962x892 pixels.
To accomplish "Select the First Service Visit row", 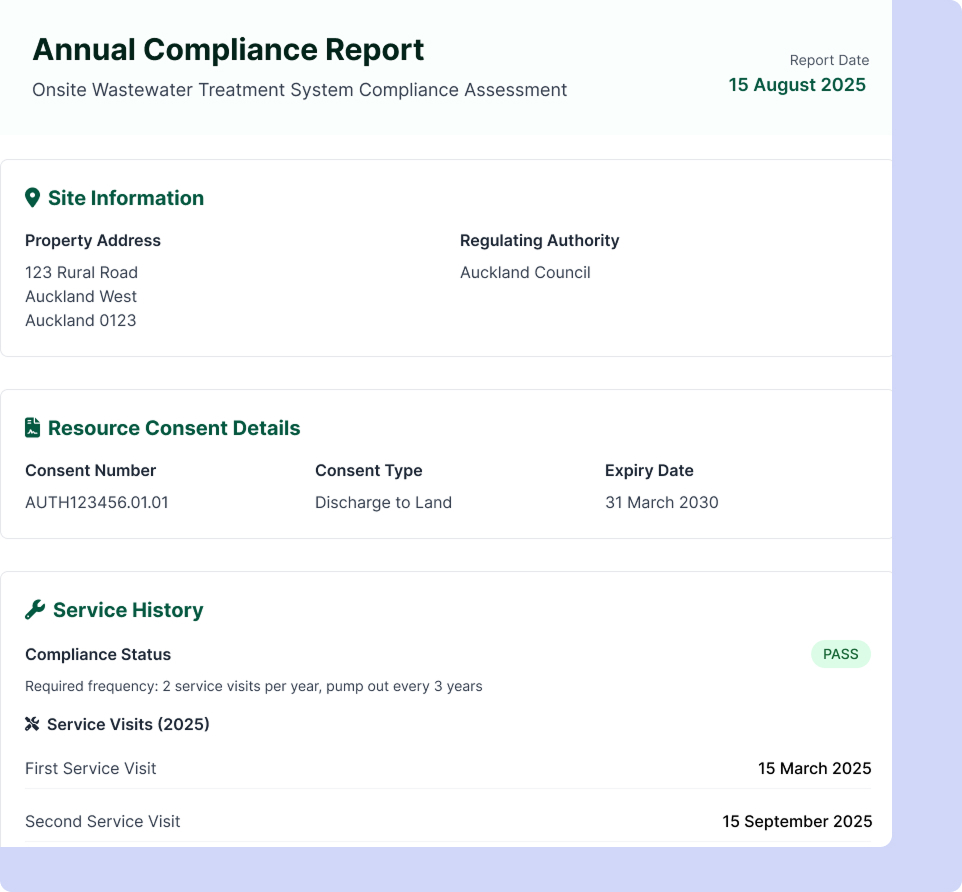I will pyautogui.click(x=91, y=768).
